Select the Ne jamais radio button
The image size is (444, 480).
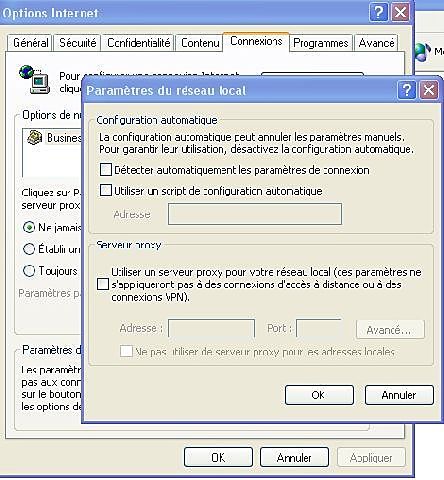tap(29, 227)
